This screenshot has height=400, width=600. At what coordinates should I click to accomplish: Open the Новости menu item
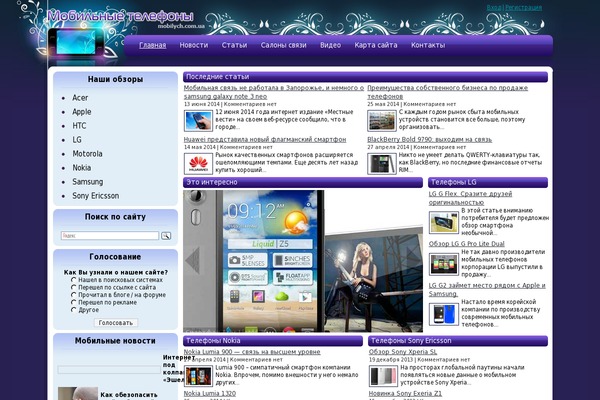194,45
